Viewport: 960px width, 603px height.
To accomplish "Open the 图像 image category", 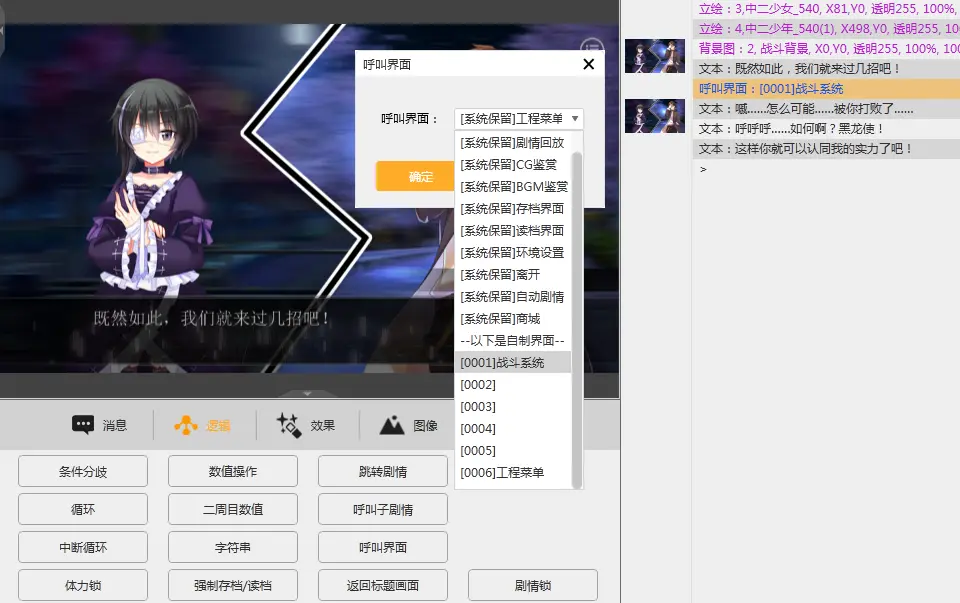I will coord(408,425).
